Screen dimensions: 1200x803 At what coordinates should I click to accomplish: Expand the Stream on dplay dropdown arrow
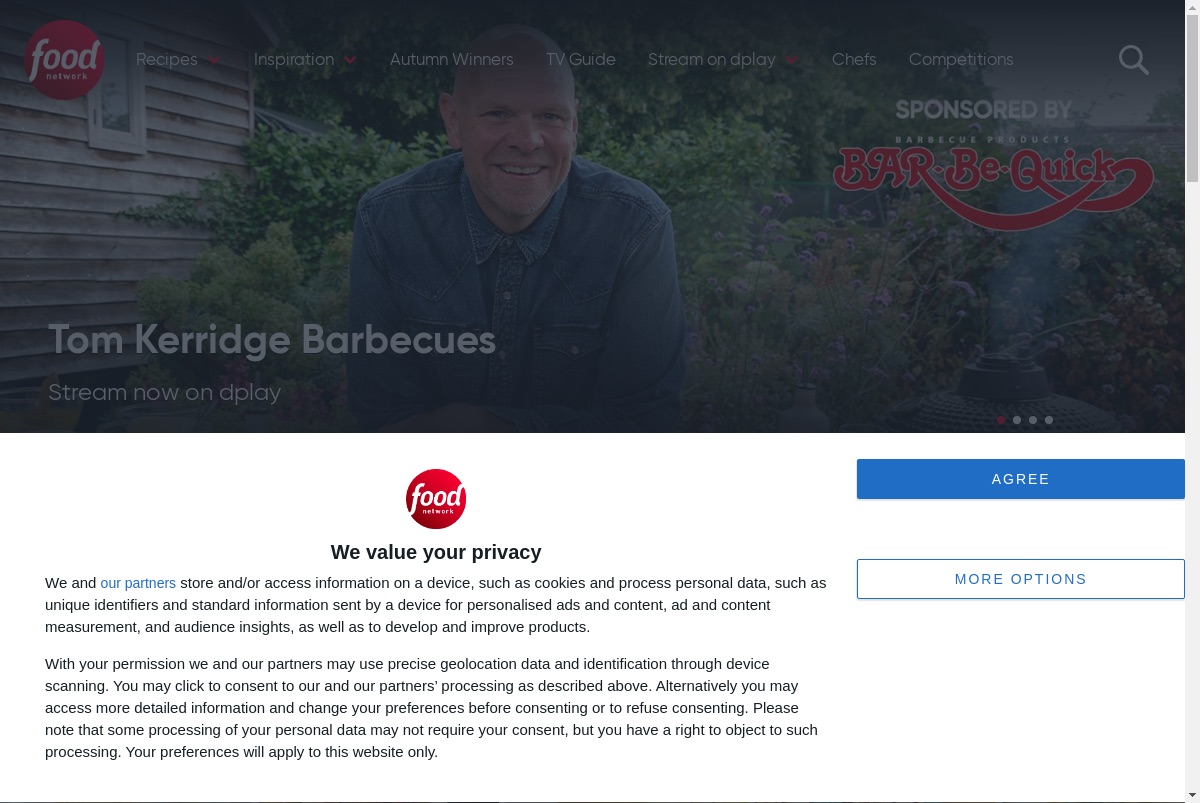[791, 60]
